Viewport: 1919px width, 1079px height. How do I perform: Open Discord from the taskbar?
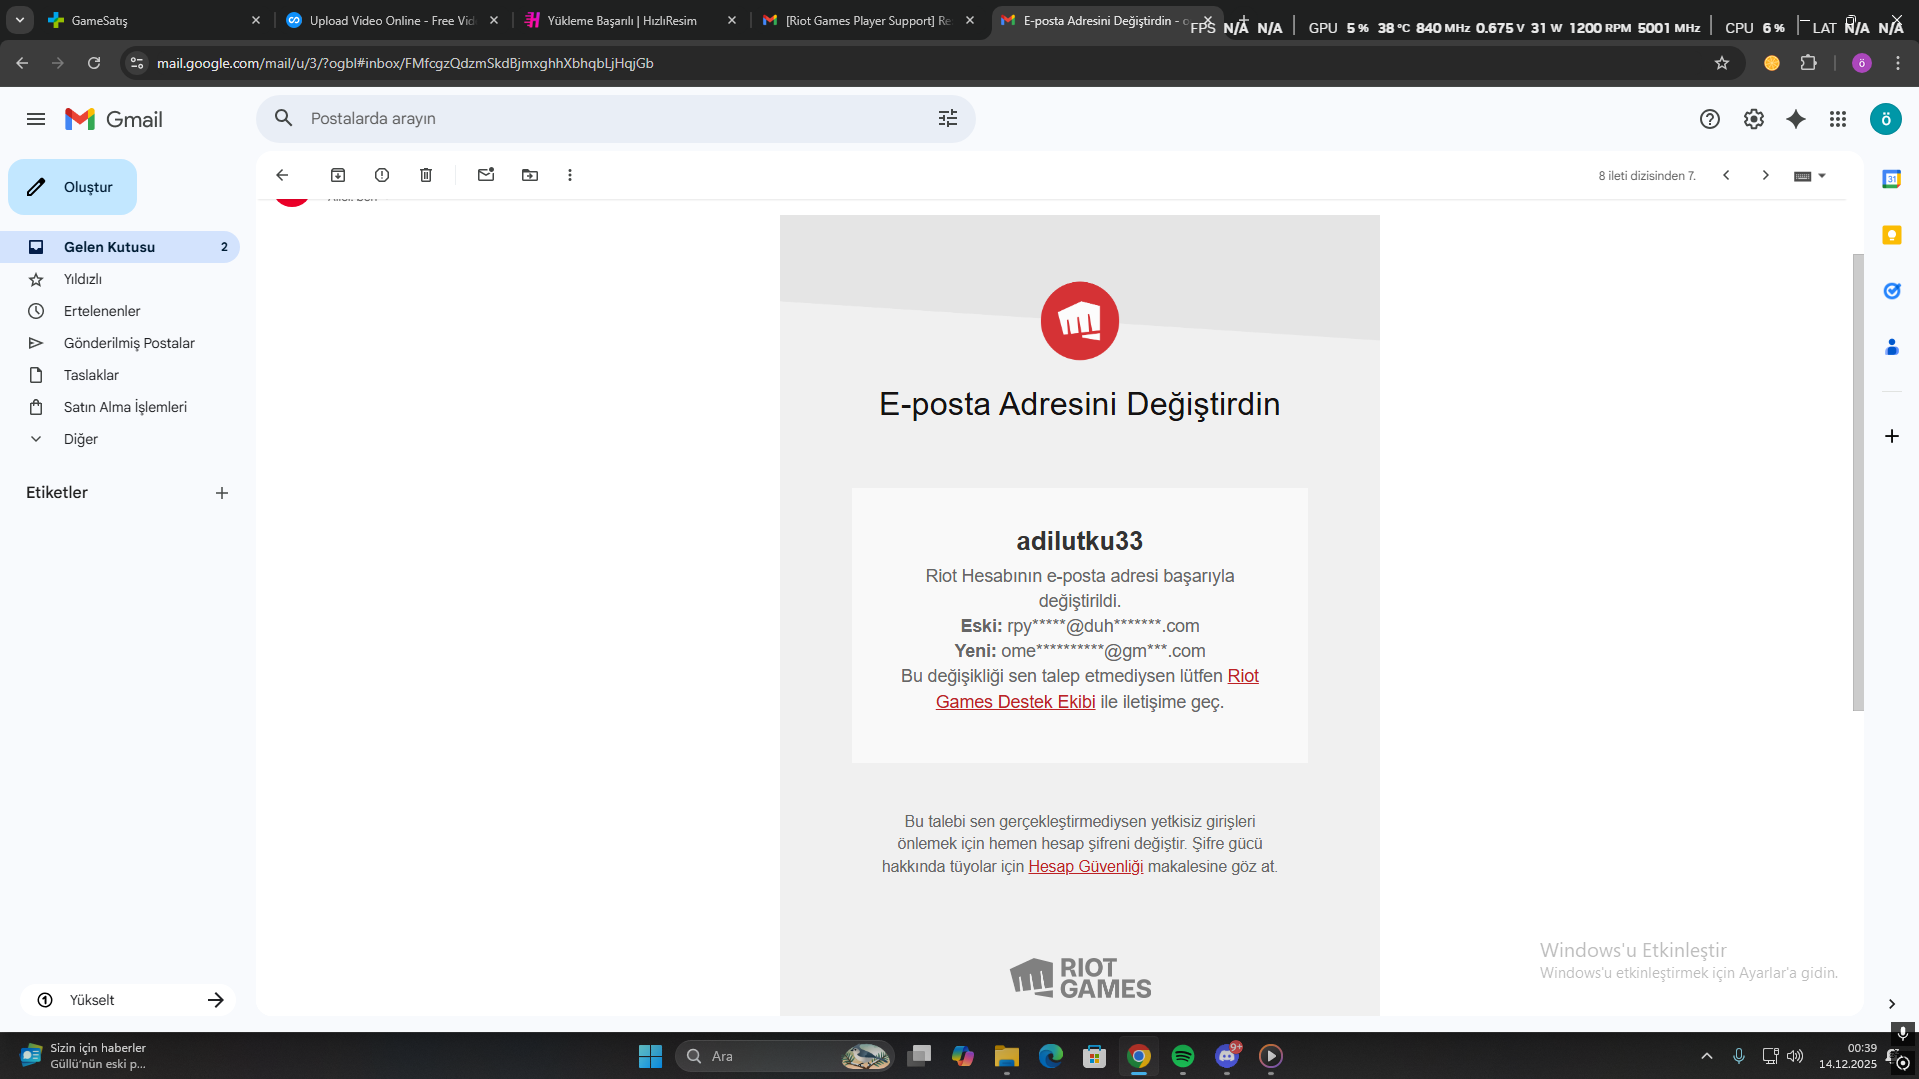tap(1227, 1056)
